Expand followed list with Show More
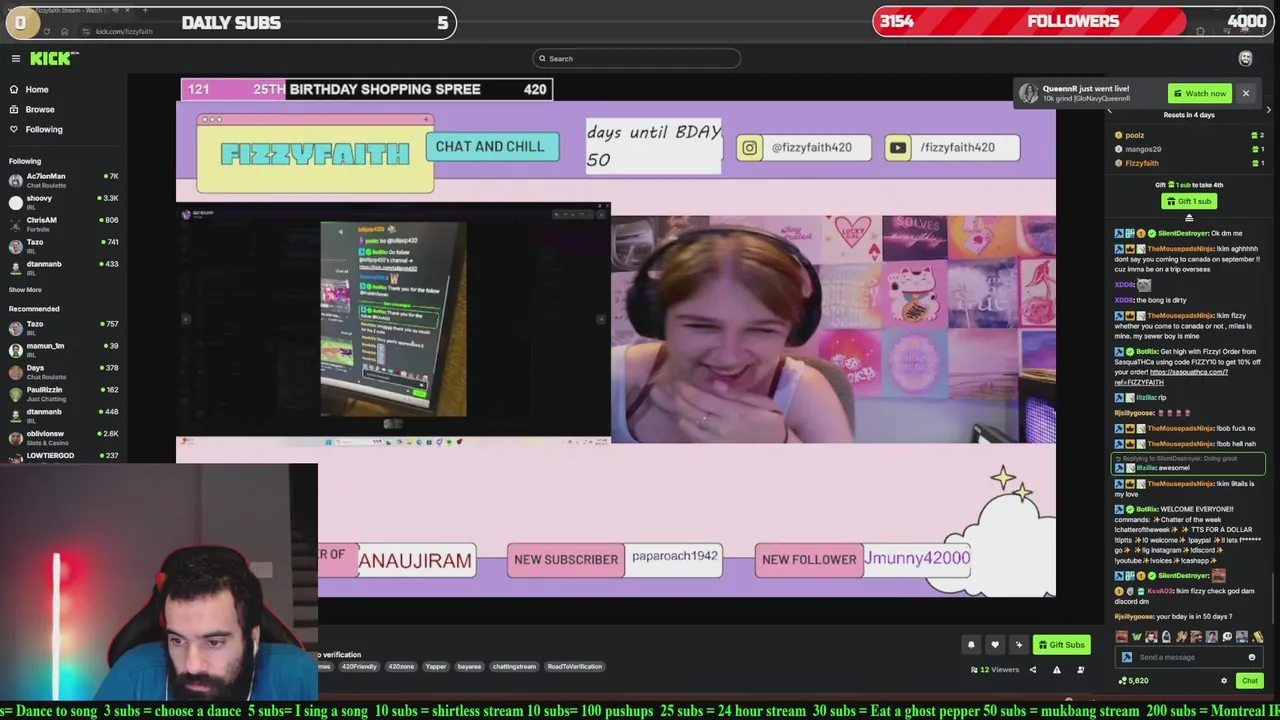1280x720 pixels. click(25, 290)
